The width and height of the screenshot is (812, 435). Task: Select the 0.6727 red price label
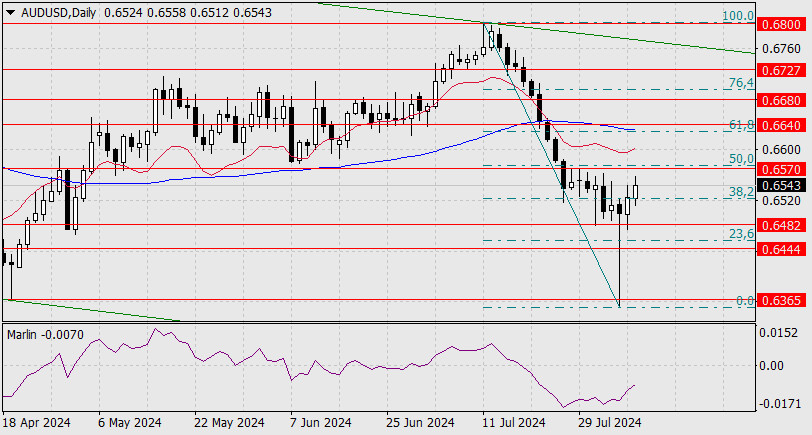pos(782,69)
